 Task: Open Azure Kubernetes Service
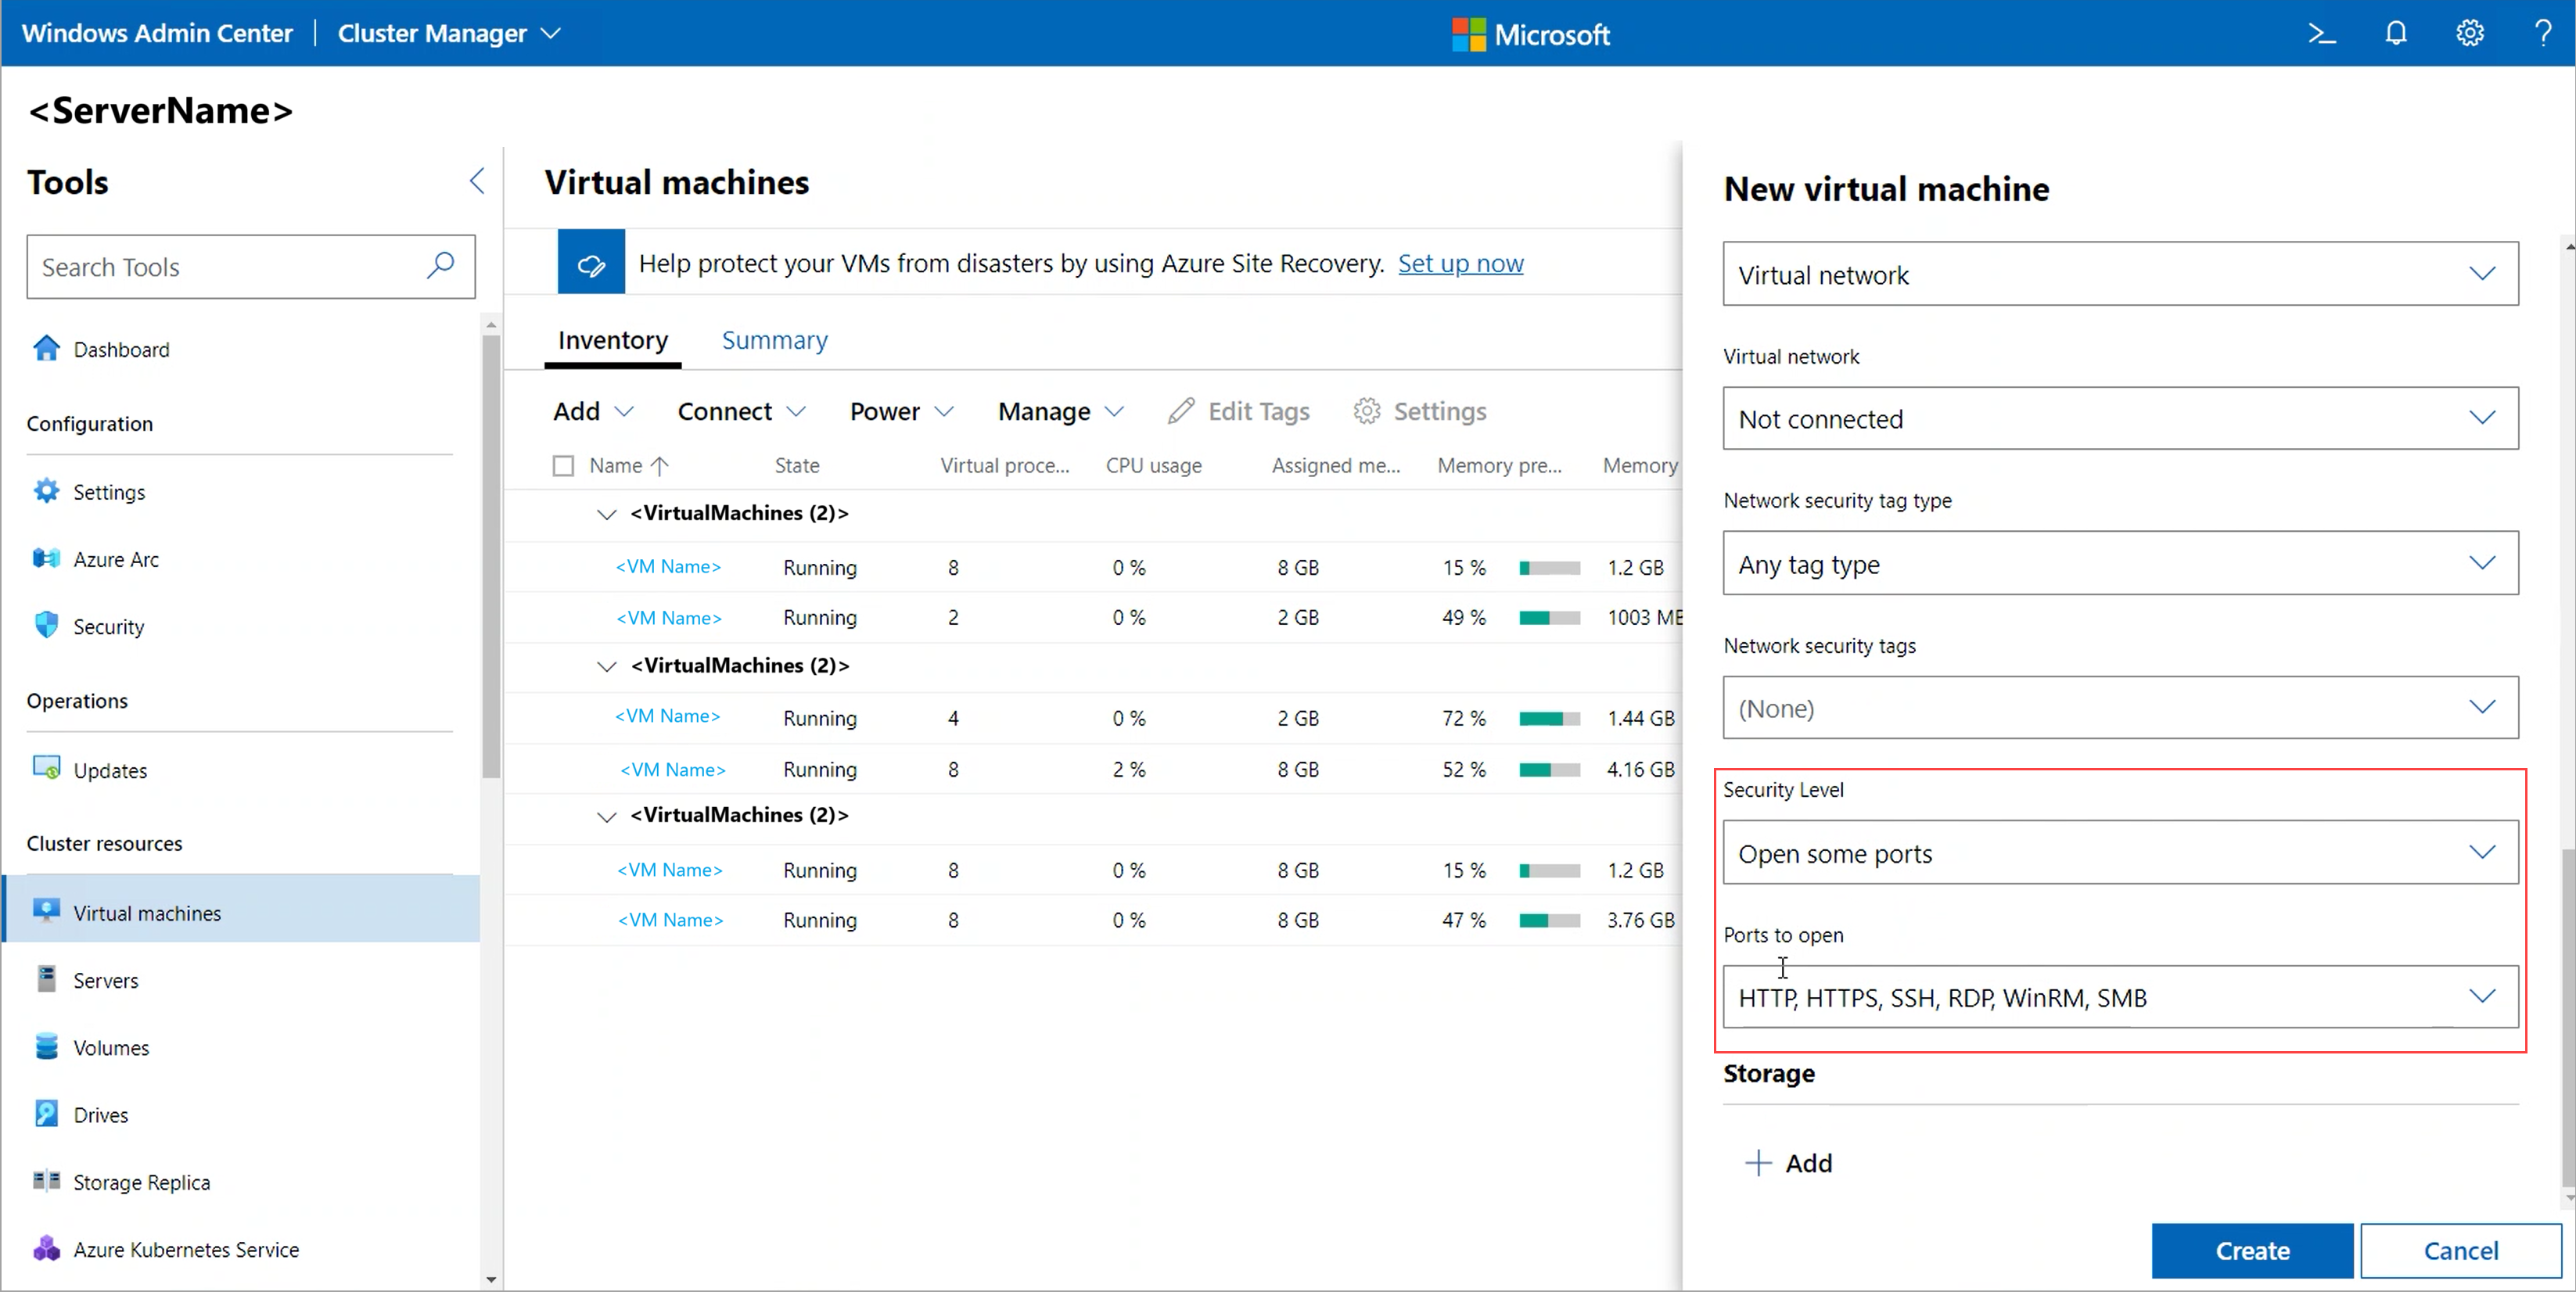pyautogui.click(x=187, y=1249)
